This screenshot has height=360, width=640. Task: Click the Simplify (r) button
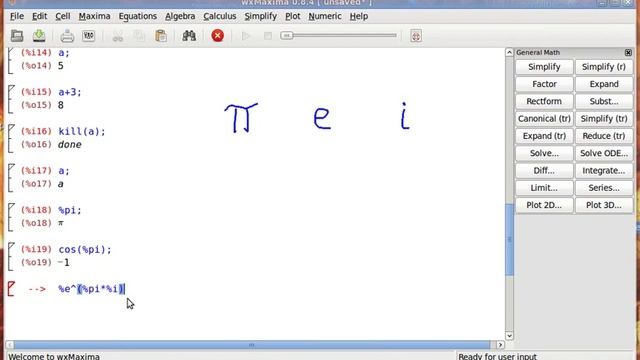pyautogui.click(x=604, y=67)
